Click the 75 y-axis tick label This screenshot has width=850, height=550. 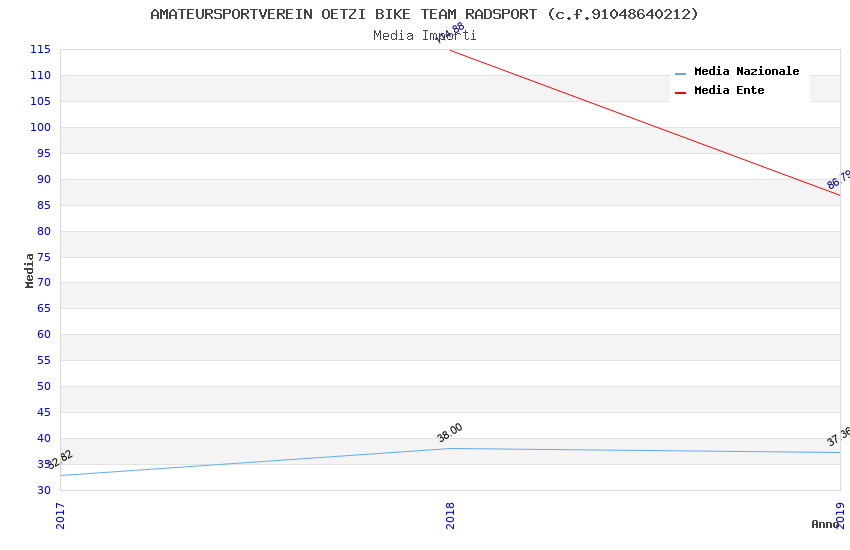[x=44, y=257]
